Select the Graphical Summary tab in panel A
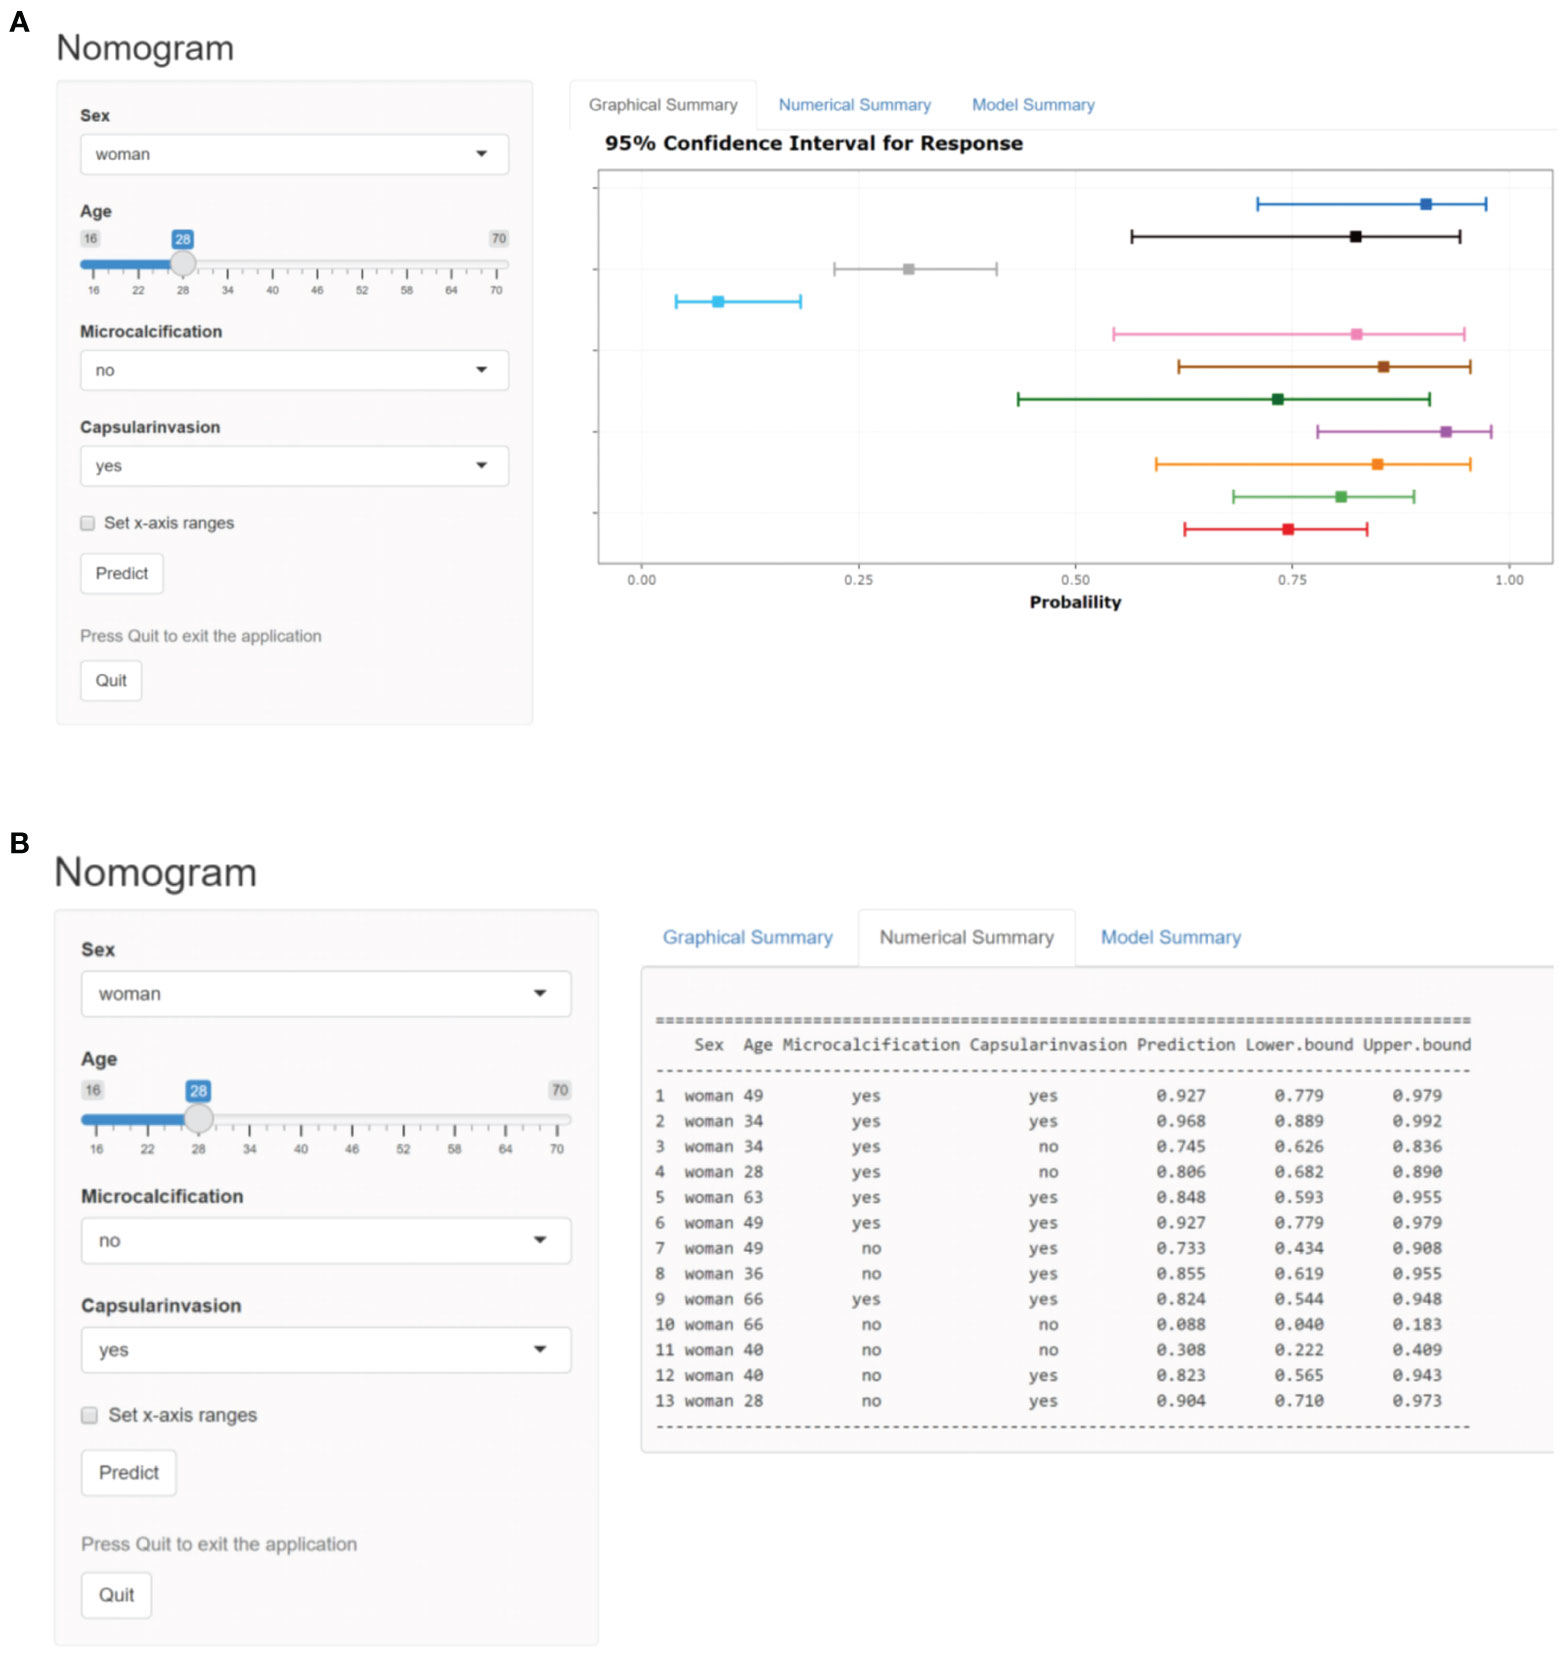Screen dimensions: 1559x1659 tap(663, 105)
